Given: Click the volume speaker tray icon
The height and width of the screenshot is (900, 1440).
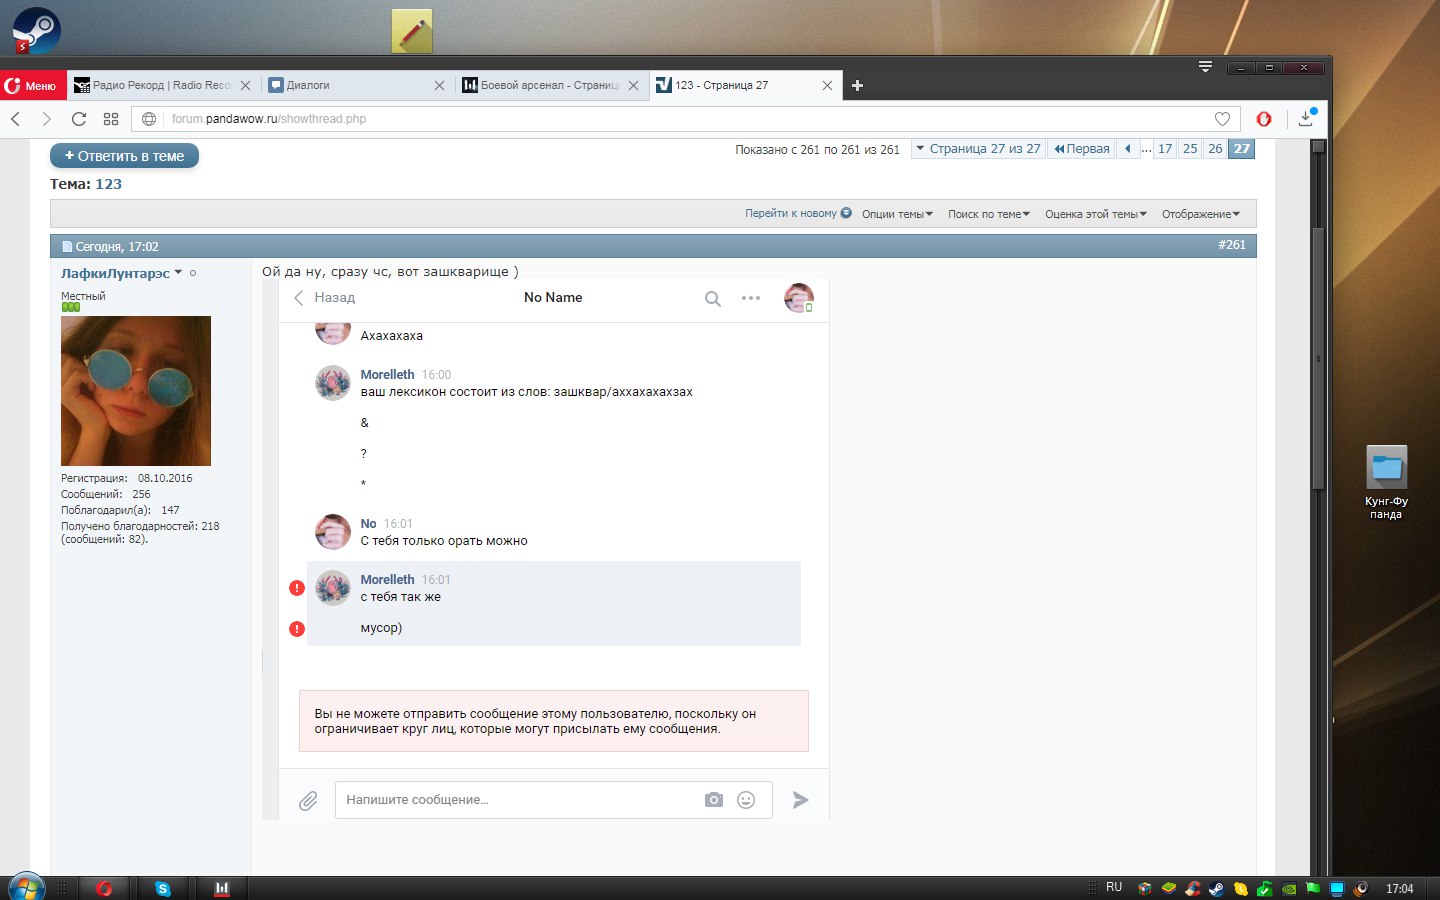Looking at the screenshot, I should click(x=1361, y=888).
